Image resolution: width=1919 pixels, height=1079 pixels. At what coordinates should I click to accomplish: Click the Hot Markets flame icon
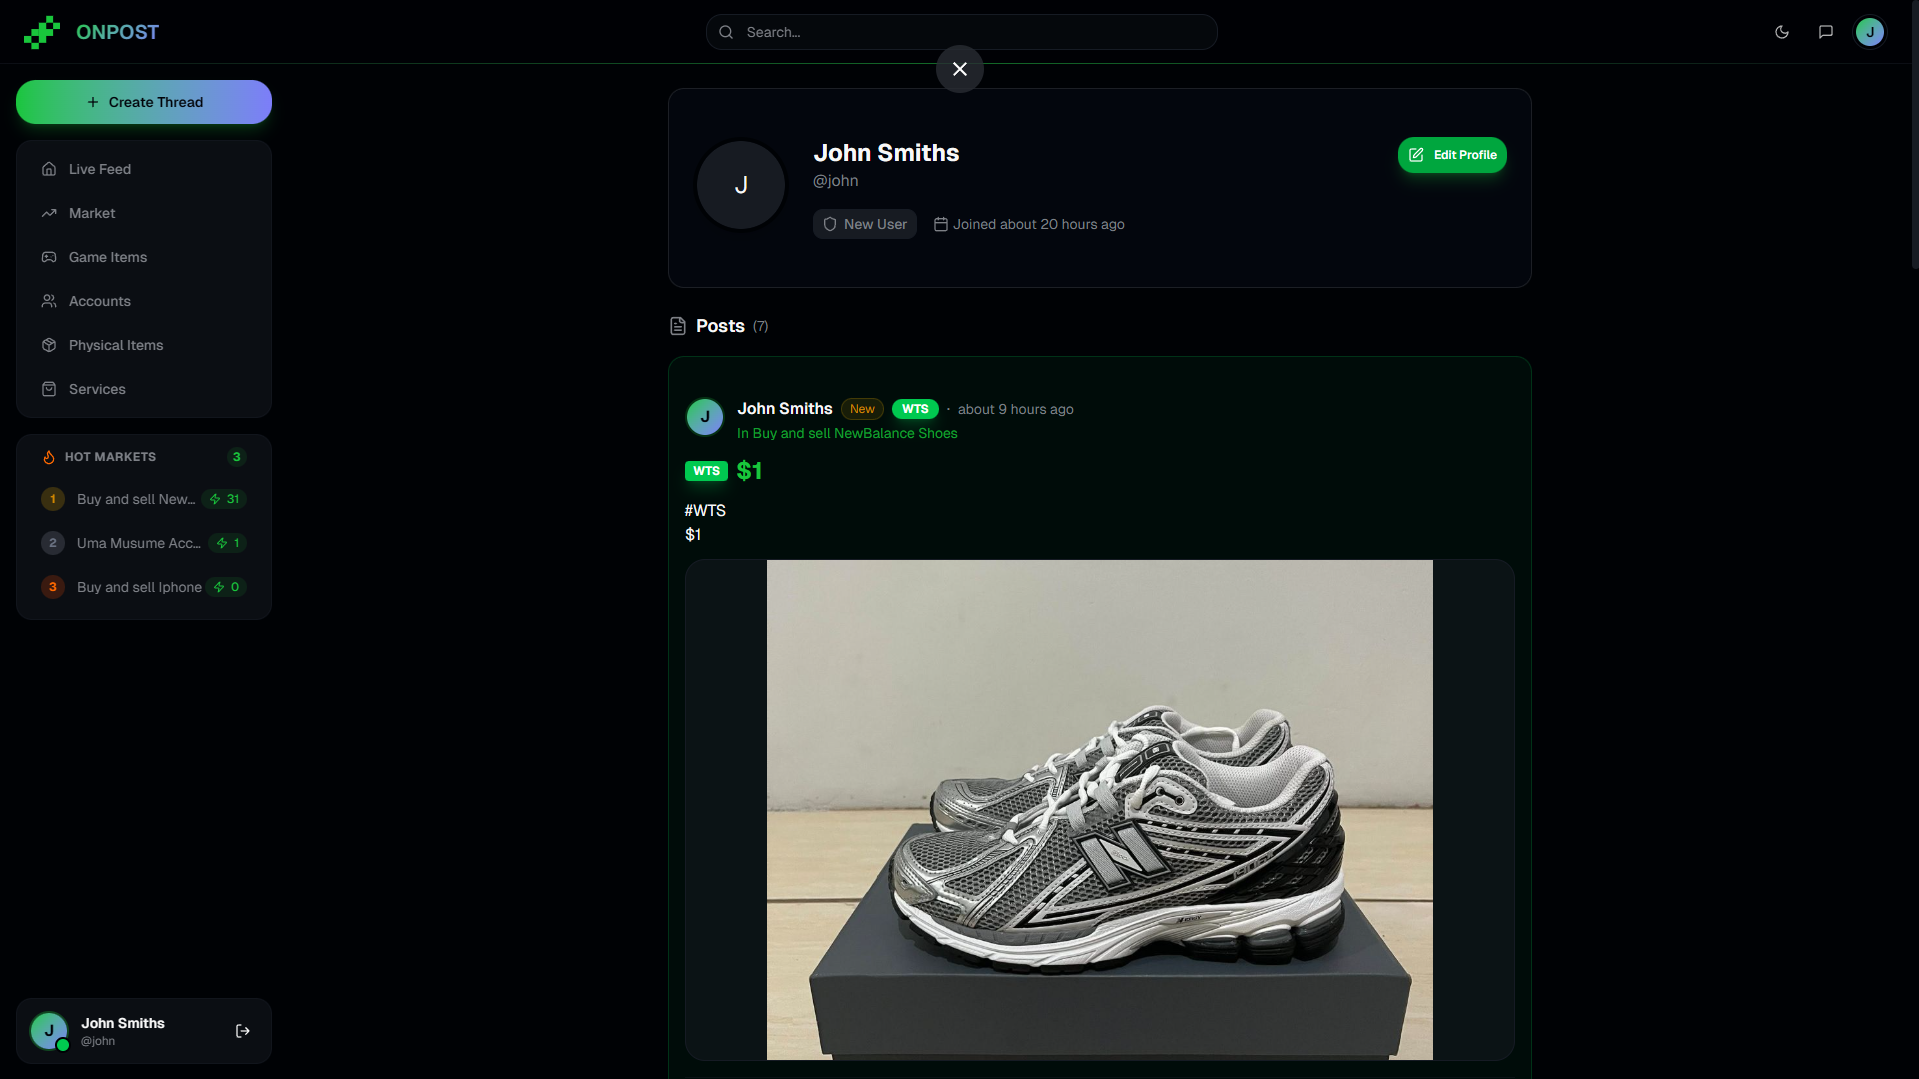coord(49,457)
